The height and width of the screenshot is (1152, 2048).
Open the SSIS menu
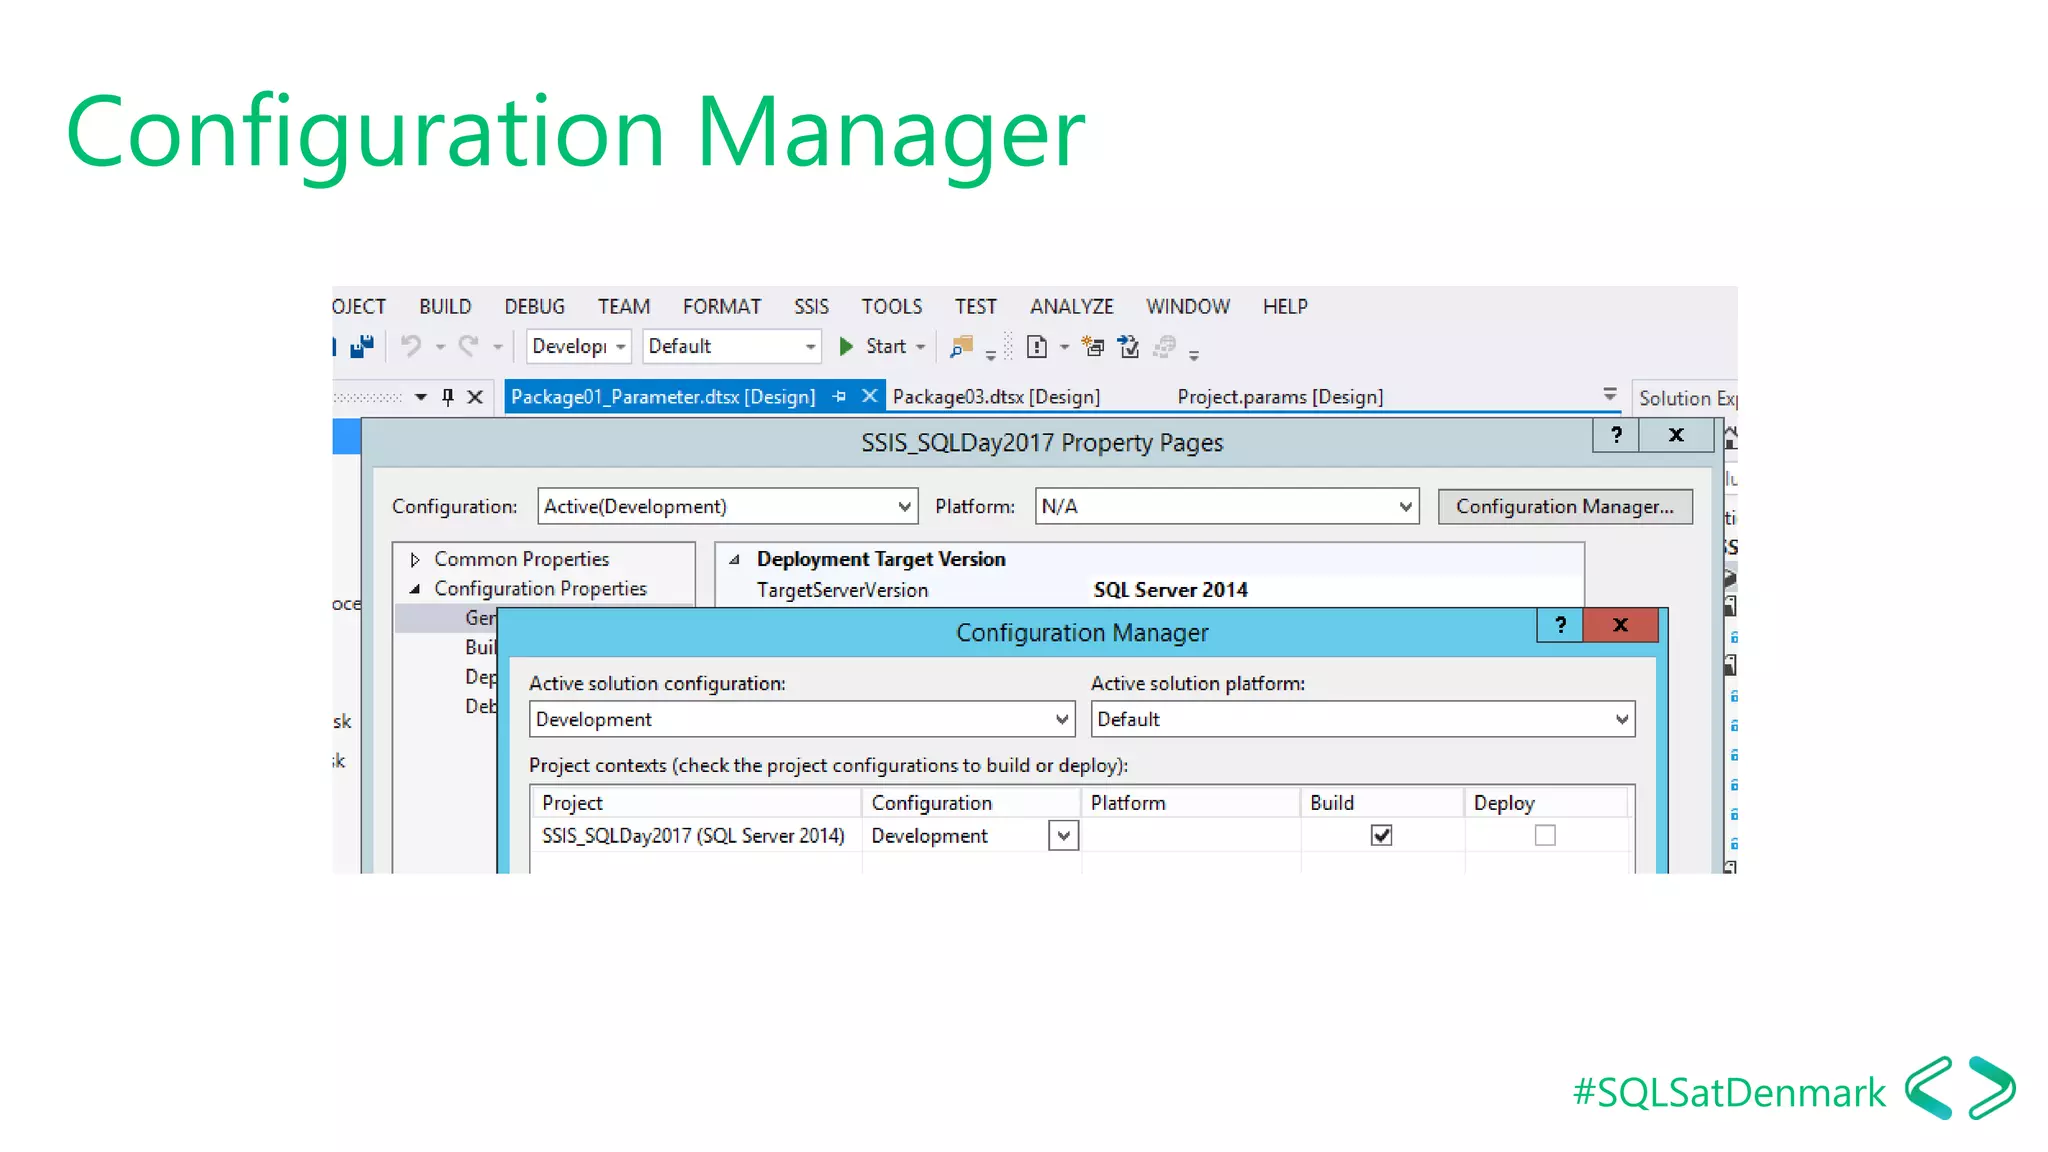pos(811,306)
